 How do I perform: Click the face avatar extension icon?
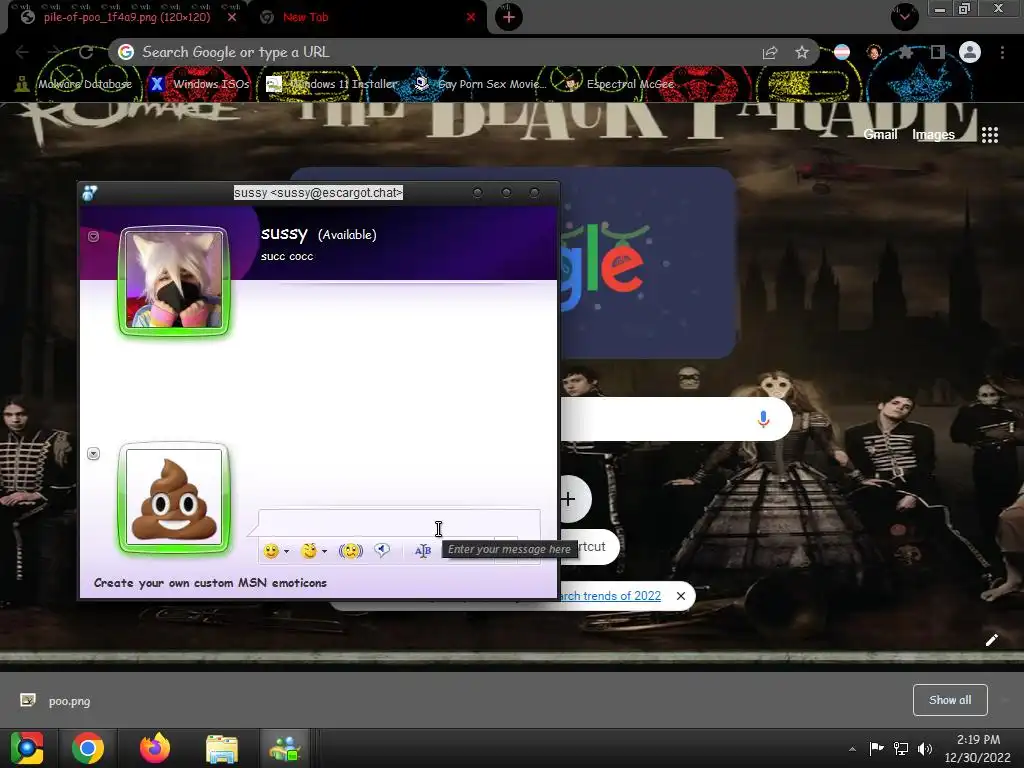pyautogui.click(x=874, y=52)
